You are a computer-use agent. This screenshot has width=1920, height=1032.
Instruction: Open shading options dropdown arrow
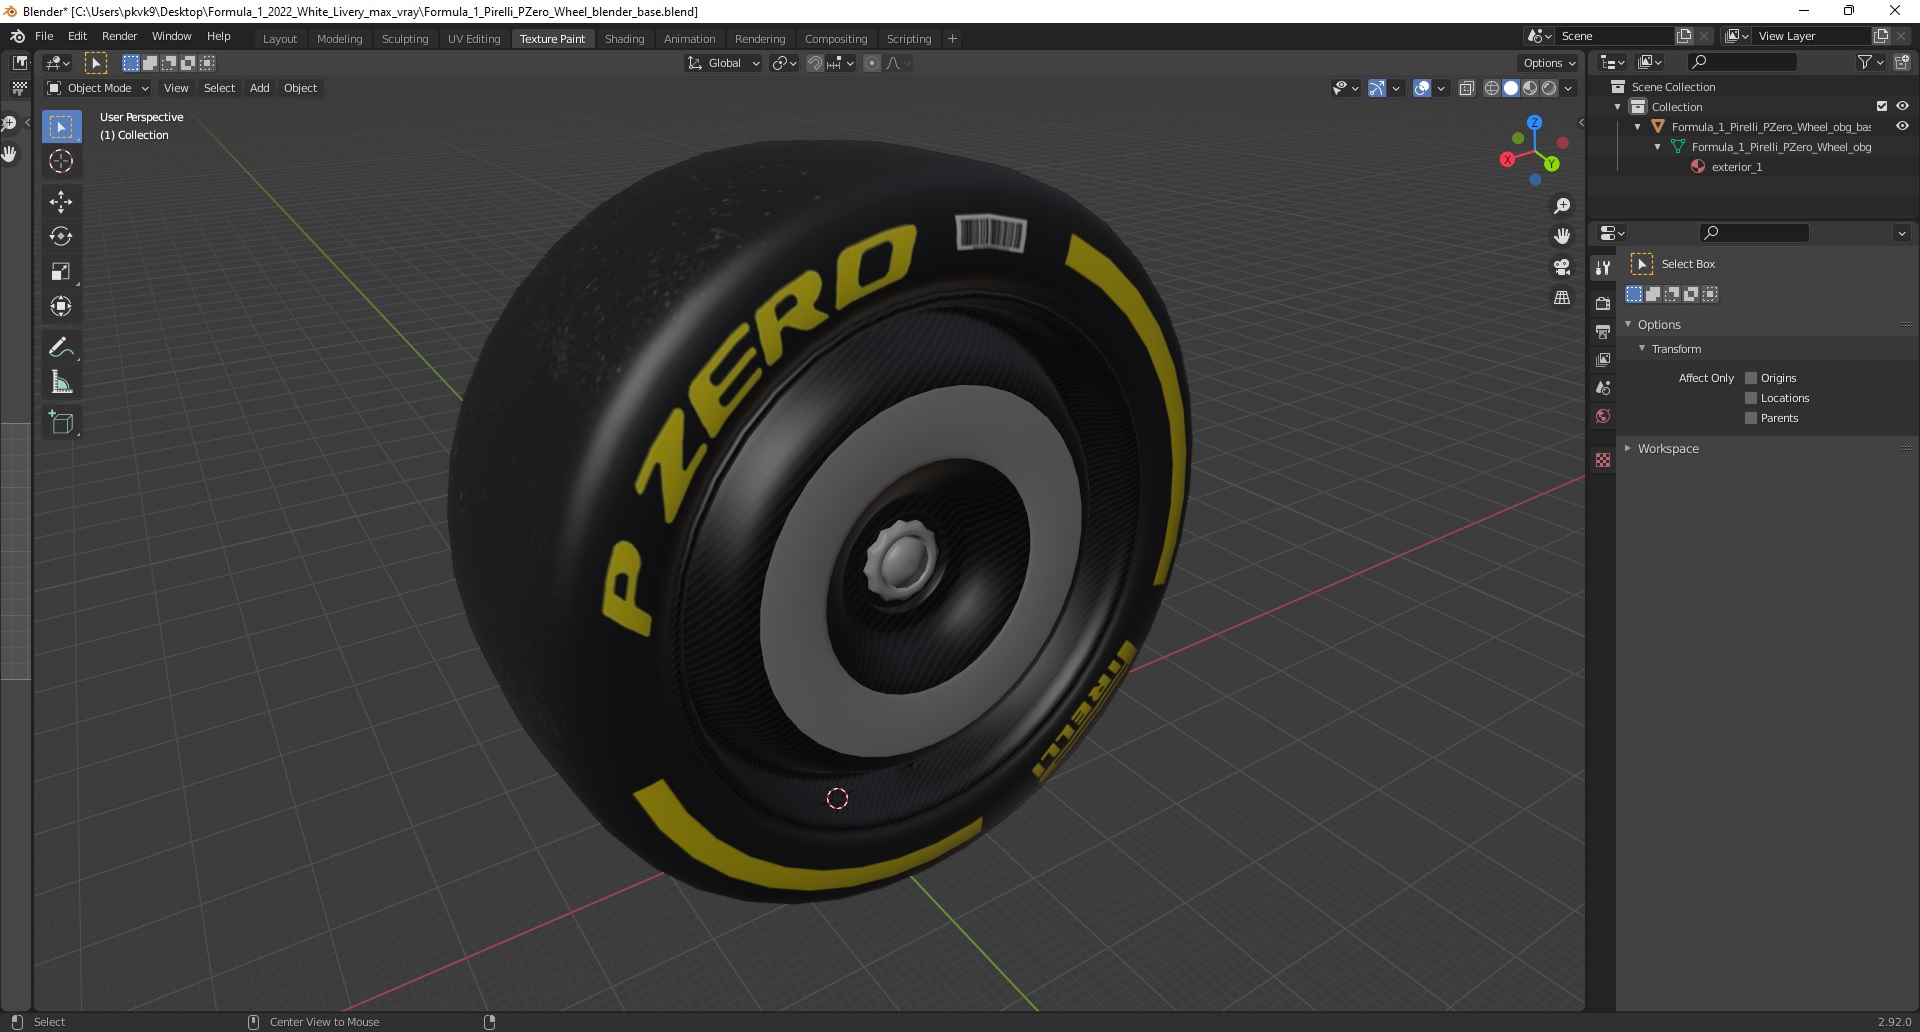tap(1568, 88)
